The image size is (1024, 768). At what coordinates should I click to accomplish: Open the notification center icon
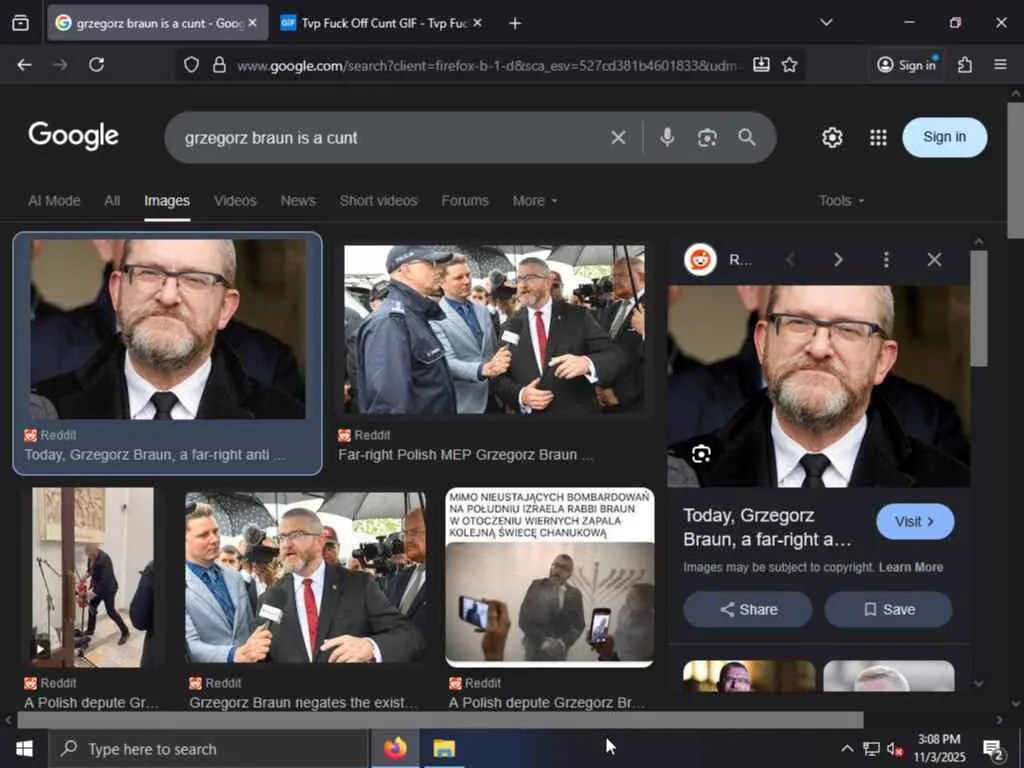[993, 750]
